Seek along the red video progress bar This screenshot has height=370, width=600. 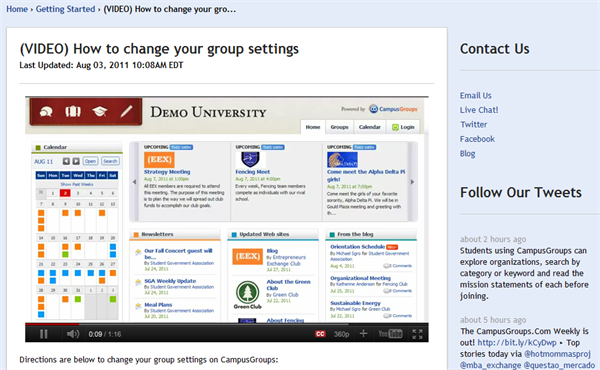coord(52,324)
